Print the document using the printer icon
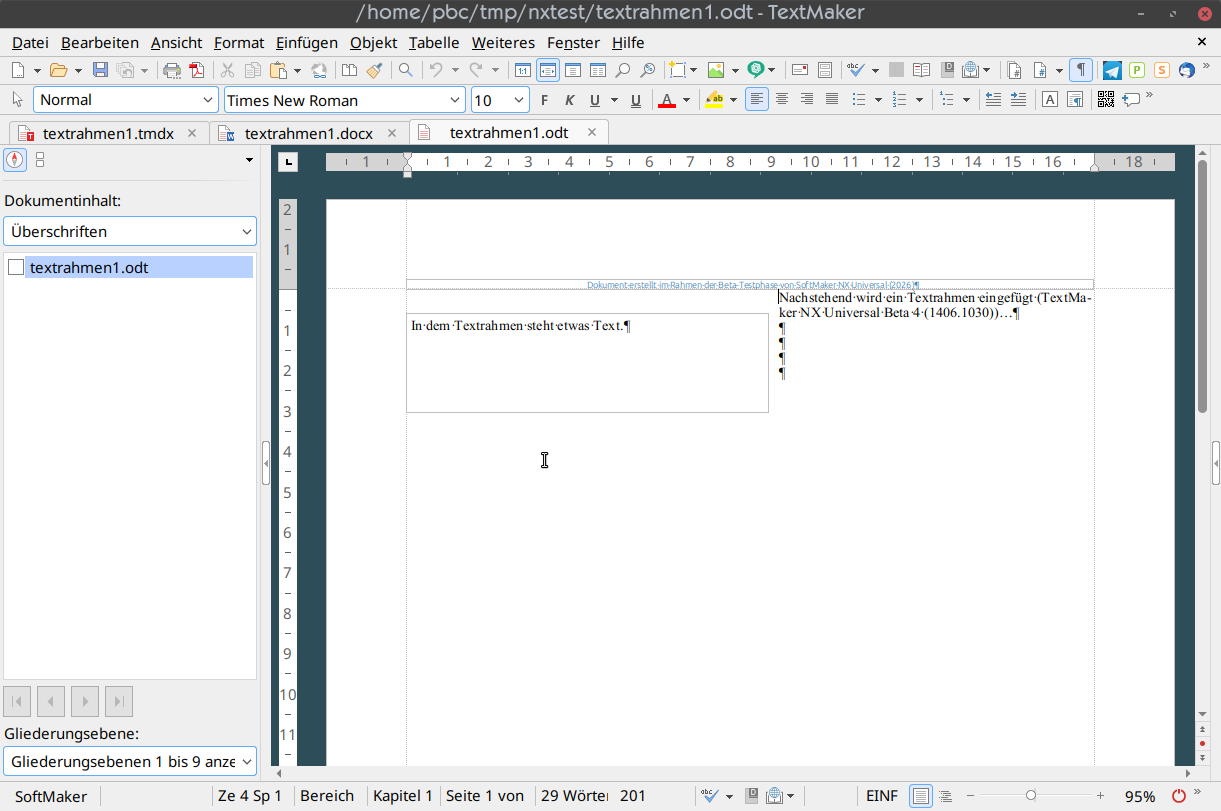This screenshot has width=1221, height=811. [x=172, y=70]
